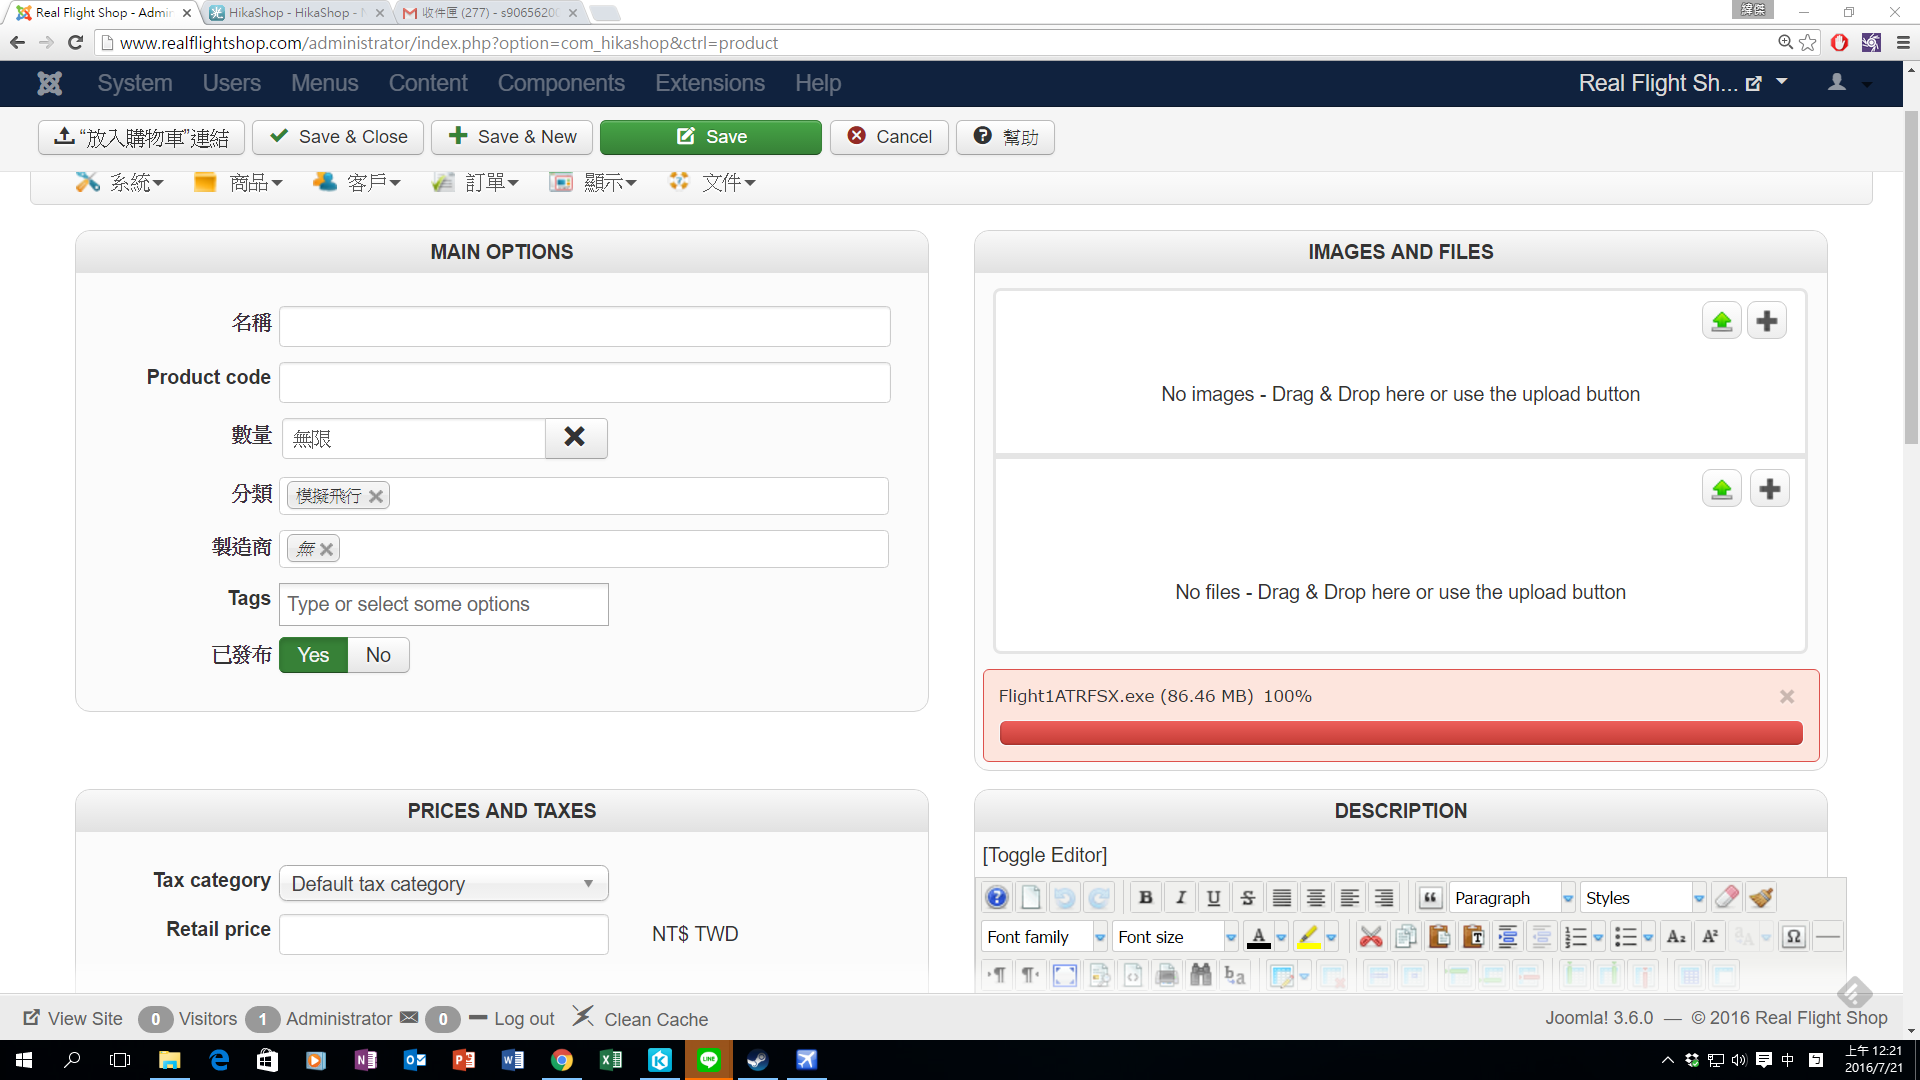This screenshot has width=1920, height=1080.
Task: Open the LINE app in taskbar
Action: (x=709, y=1060)
